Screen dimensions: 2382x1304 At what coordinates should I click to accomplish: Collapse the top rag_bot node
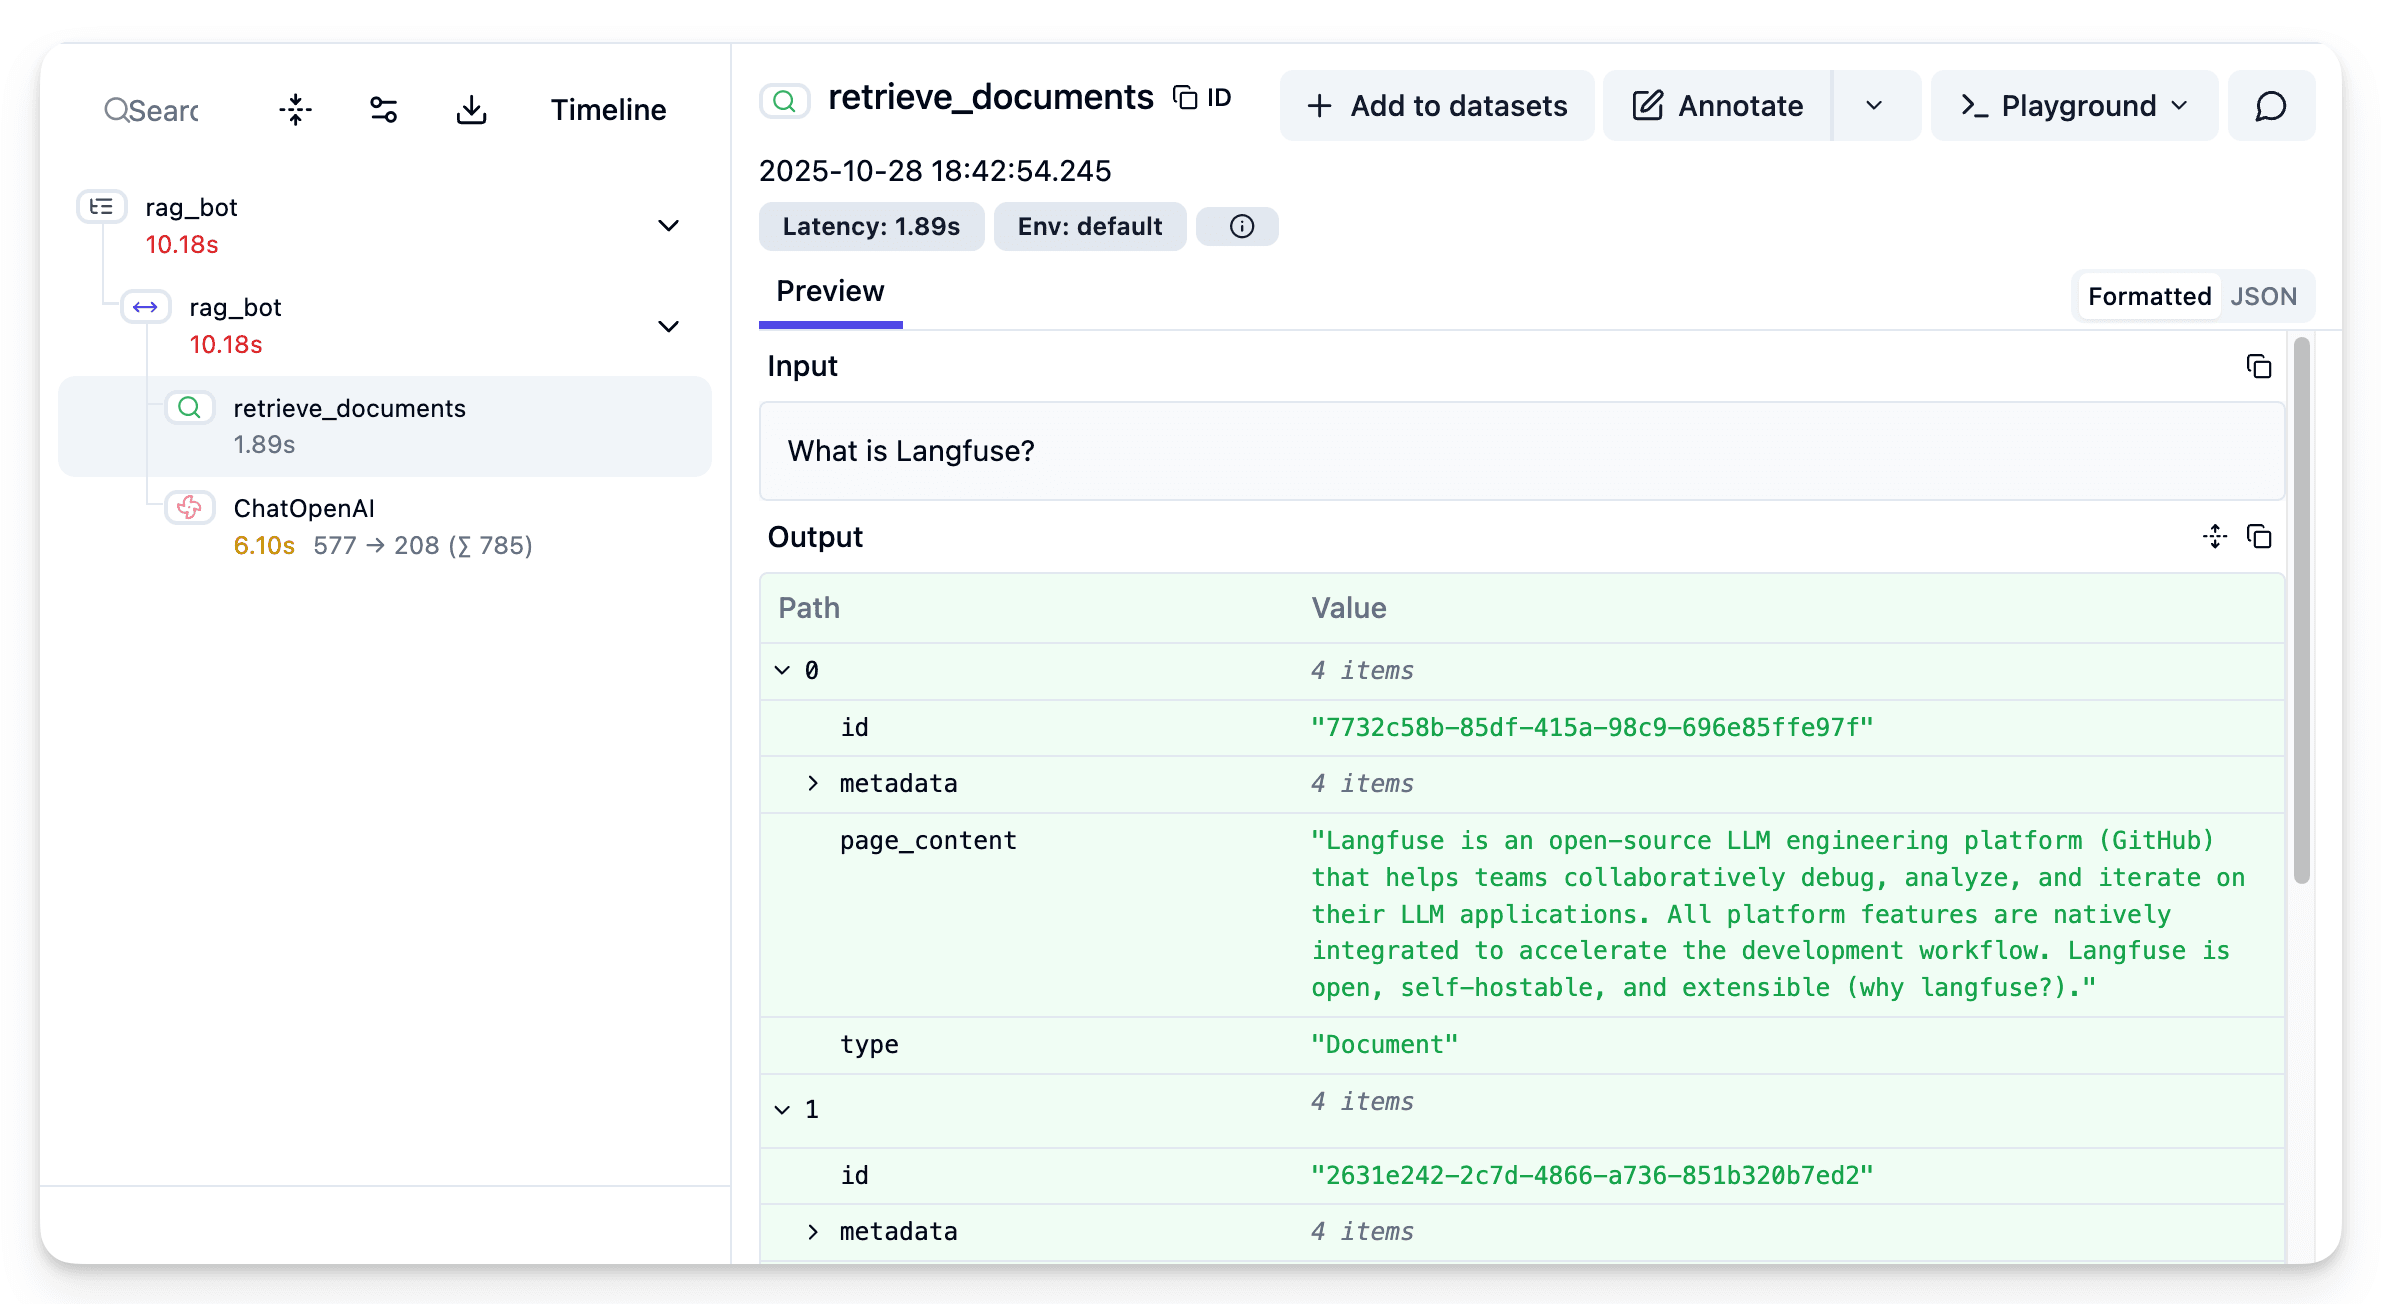pos(668,226)
